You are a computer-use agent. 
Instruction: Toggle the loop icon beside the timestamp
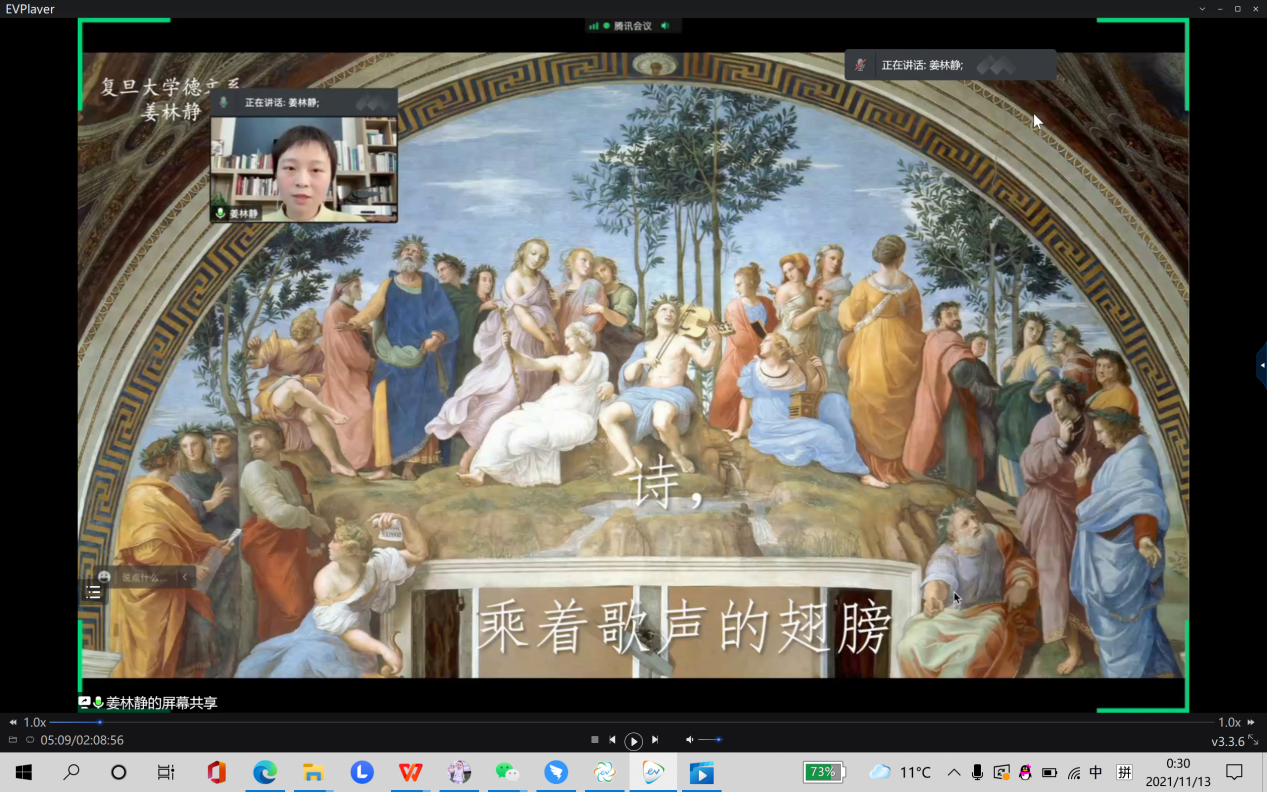click(x=30, y=740)
